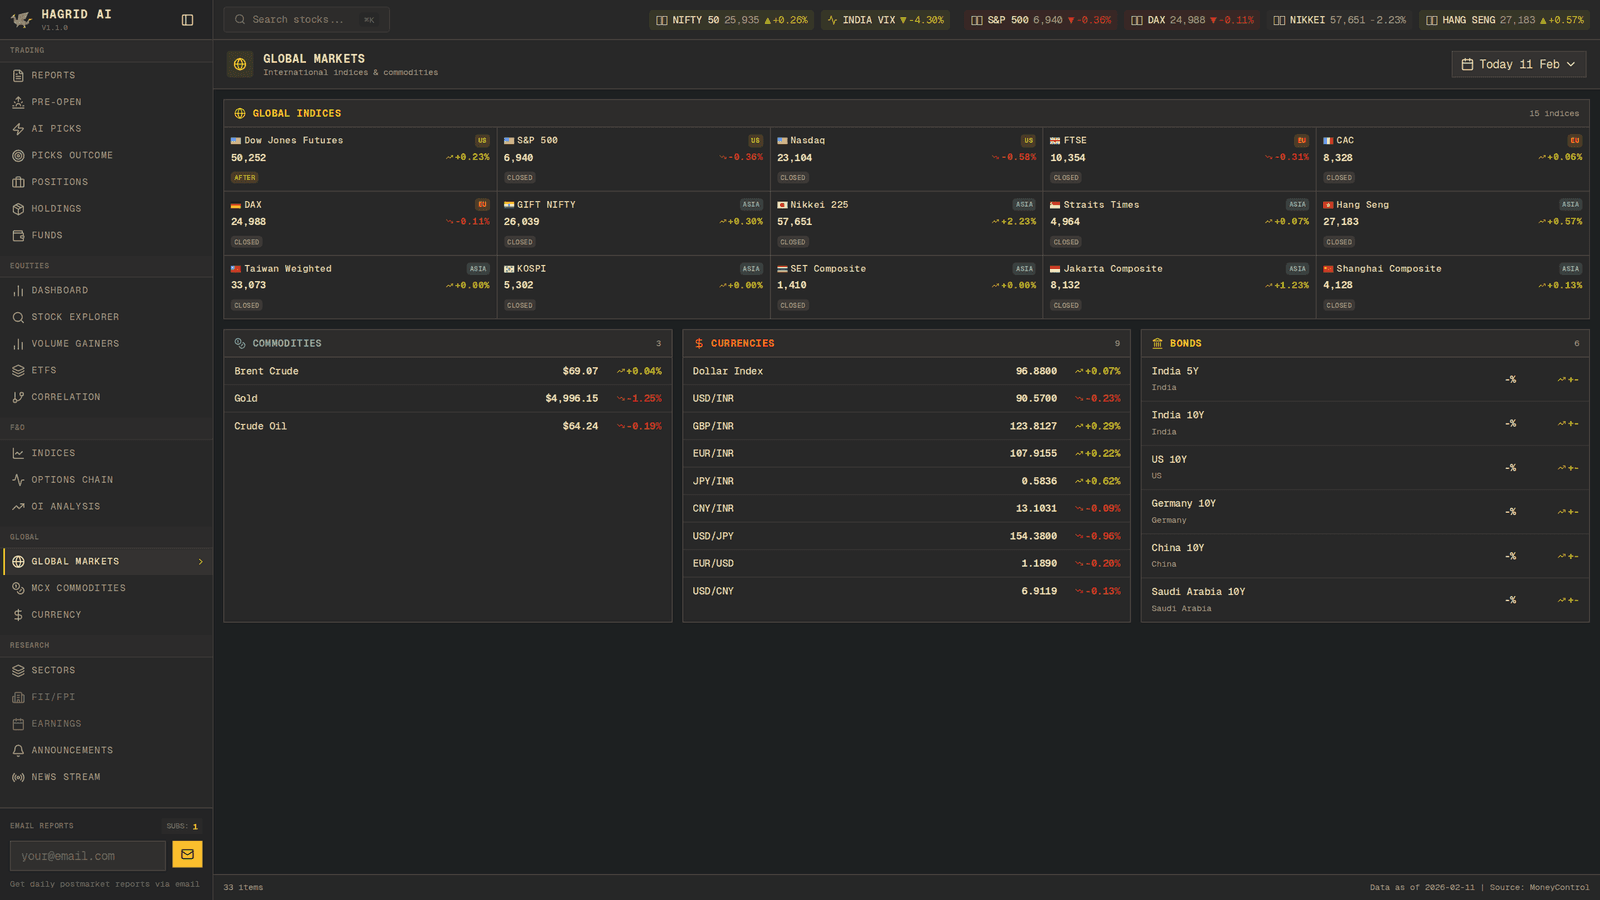Open the Currency sidebar item
Screen dimensions: 1600x900
pos(106,615)
